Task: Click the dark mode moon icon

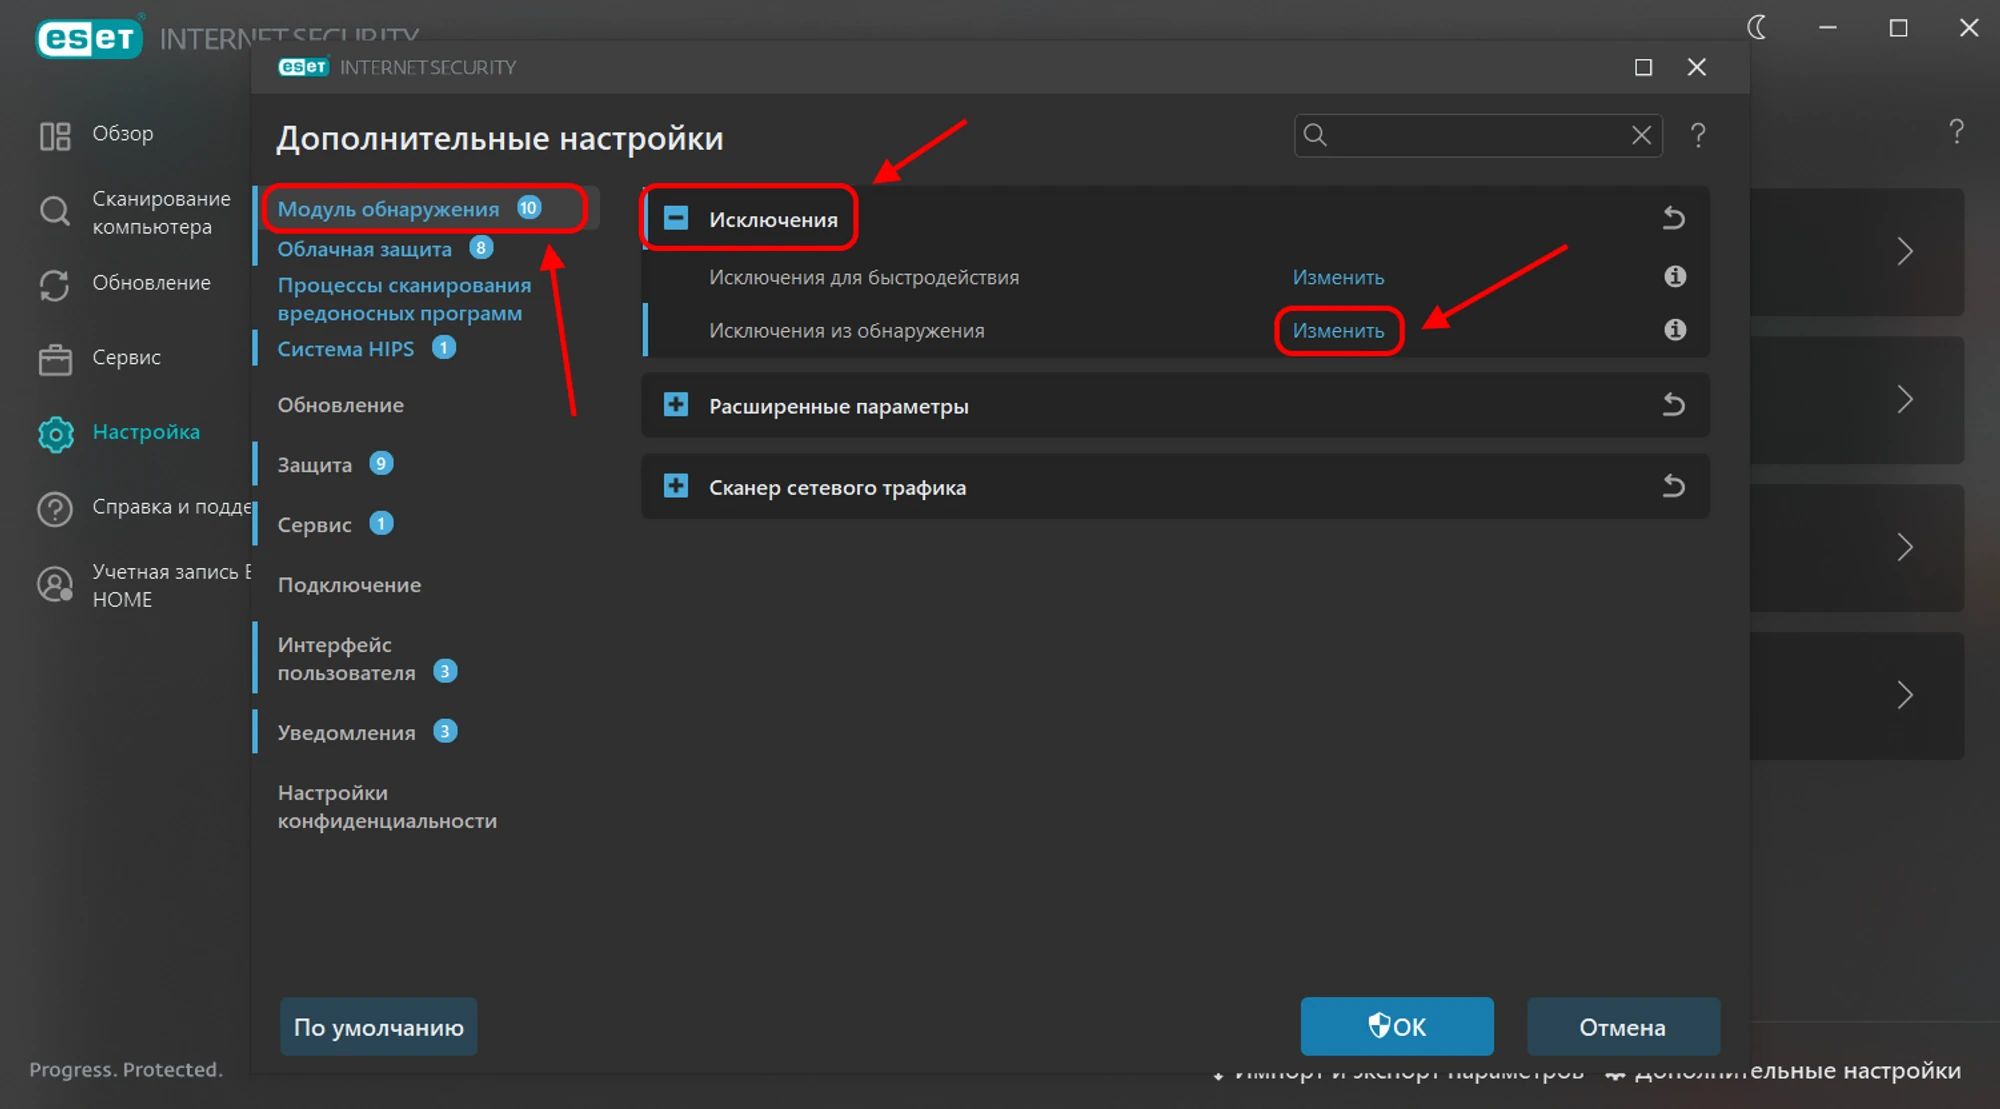Action: coord(1757,28)
